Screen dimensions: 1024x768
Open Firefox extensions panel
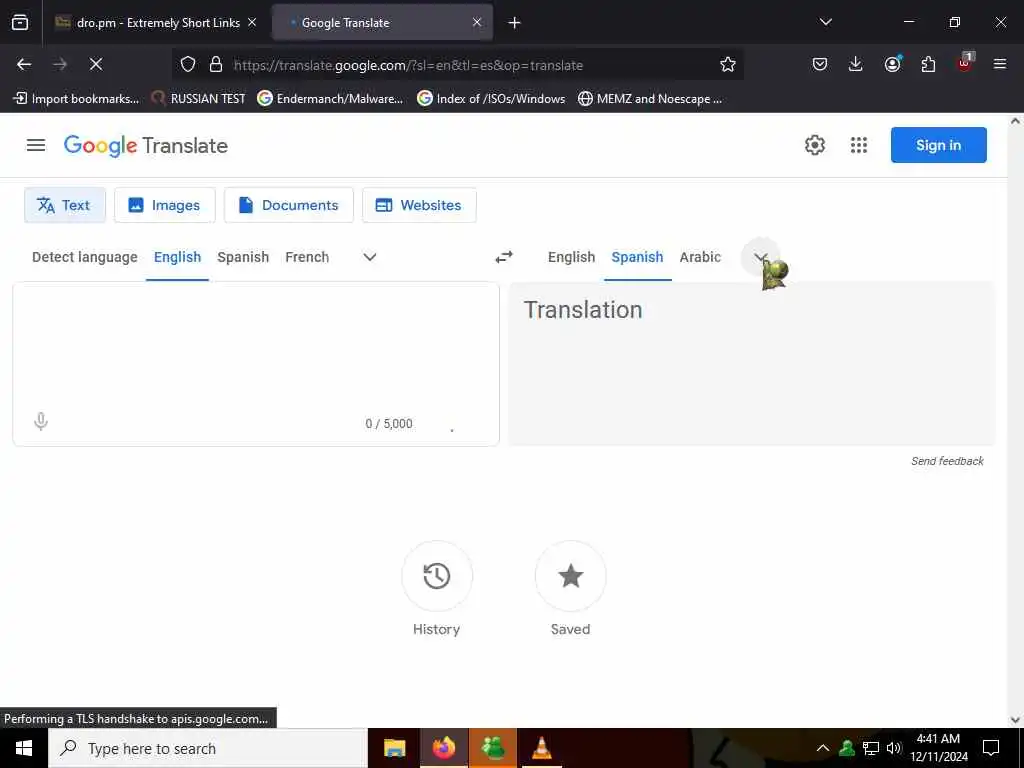pyautogui.click(x=928, y=64)
